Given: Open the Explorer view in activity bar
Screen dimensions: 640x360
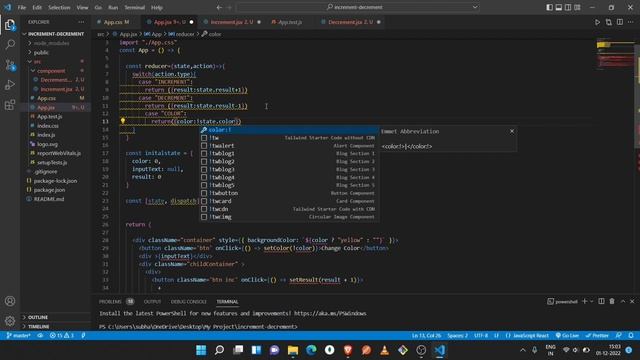Looking at the screenshot, I should click(10, 25).
